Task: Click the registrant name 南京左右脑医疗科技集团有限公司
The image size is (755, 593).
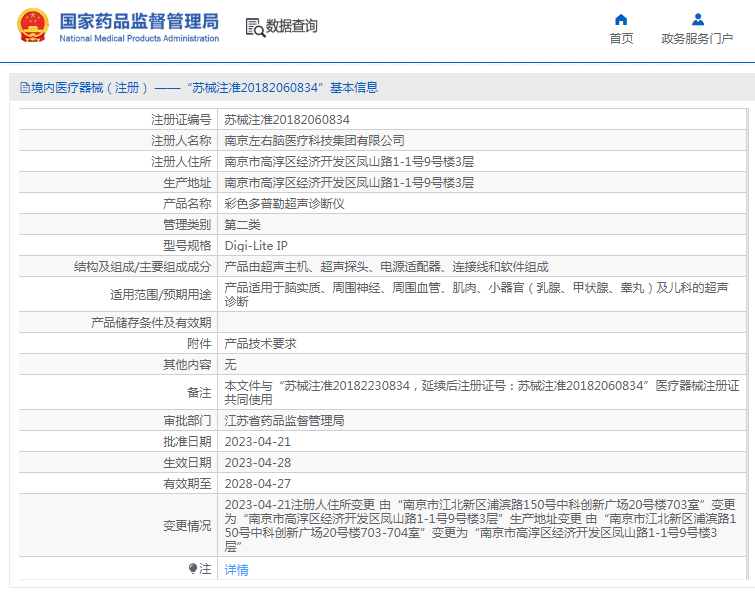Action: pyautogui.click(x=314, y=140)
